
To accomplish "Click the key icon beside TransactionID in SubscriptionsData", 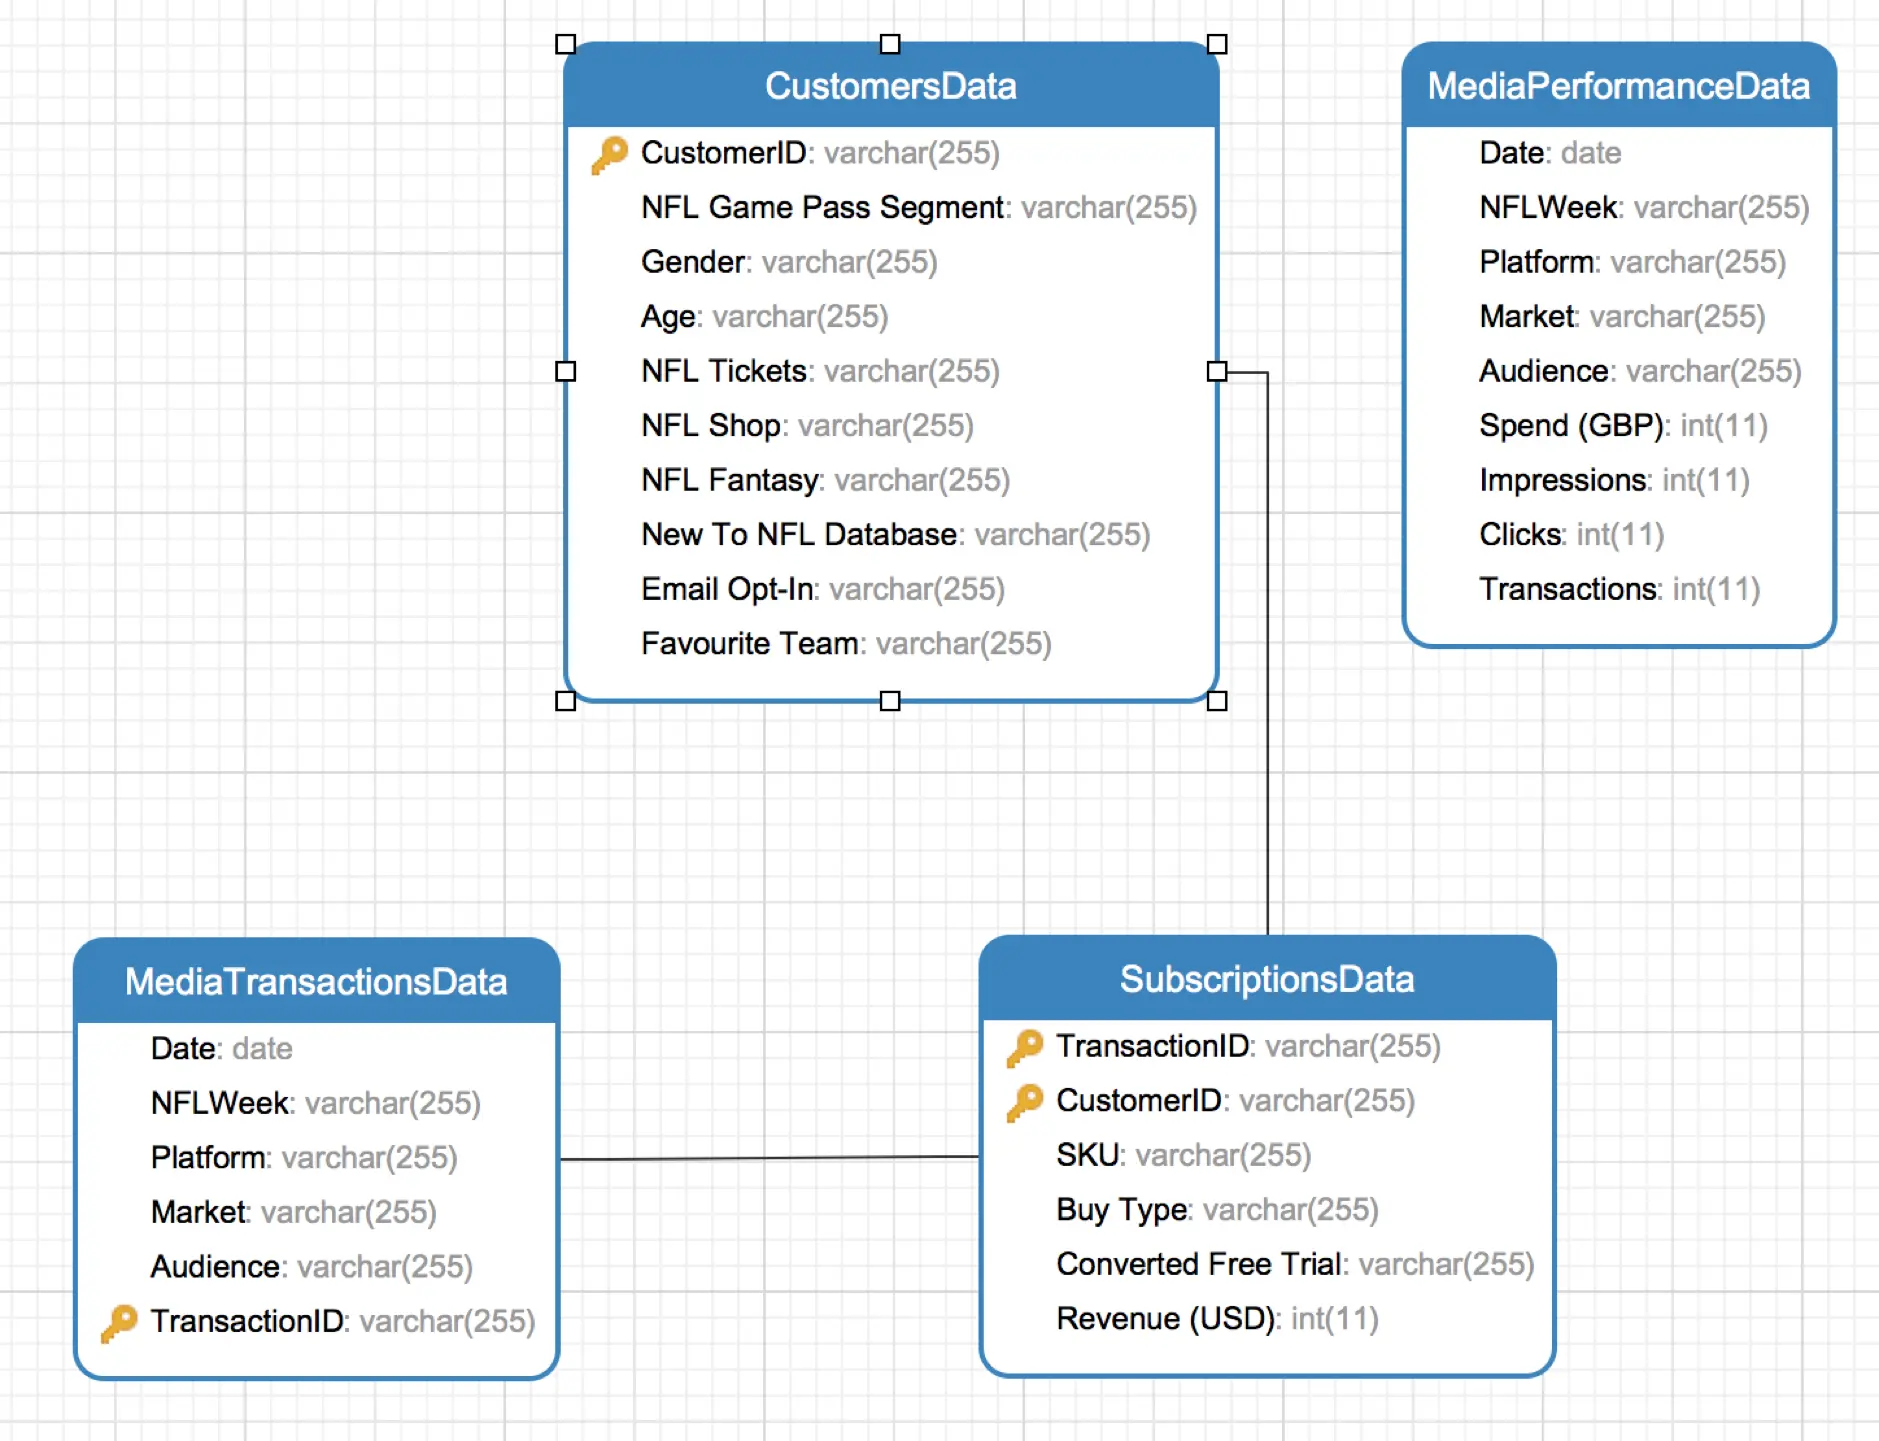I will [1025, 1047].
